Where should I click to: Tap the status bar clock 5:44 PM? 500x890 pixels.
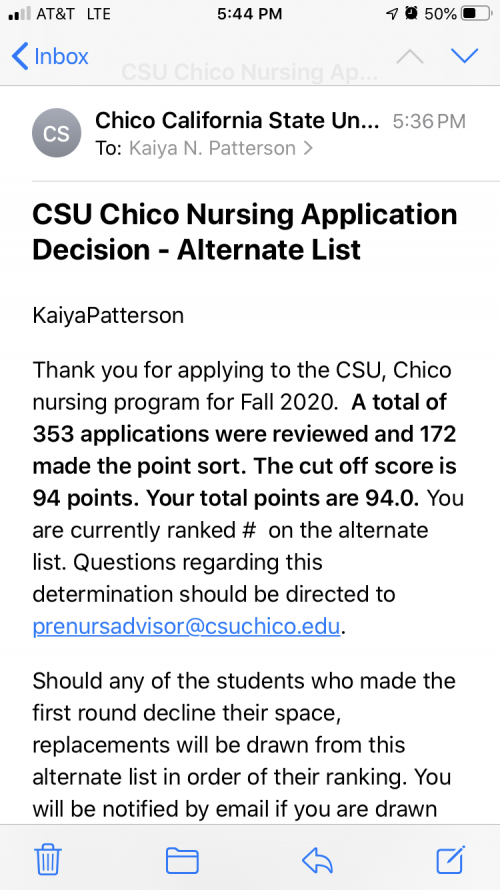tap(250, 14)
